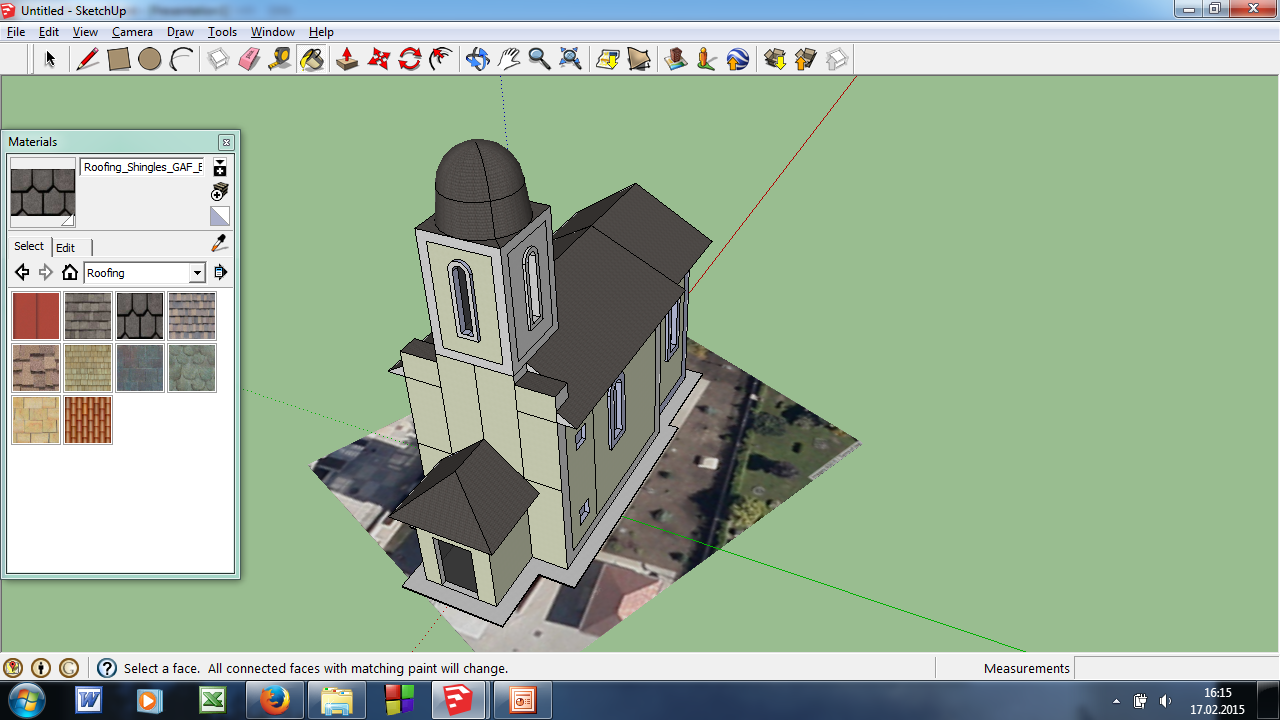Open Firefox from the Windows taskbar
Image resolution: width=1280 pixels, height=720 pixels.
coord(274,700)
